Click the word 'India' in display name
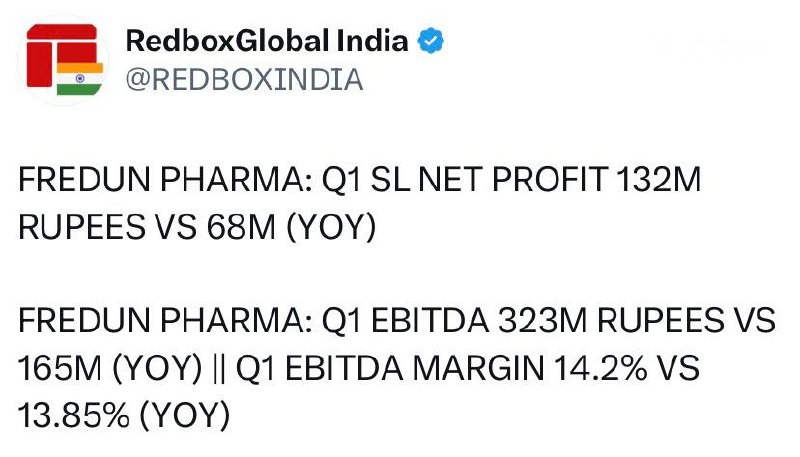 point(372,40)
